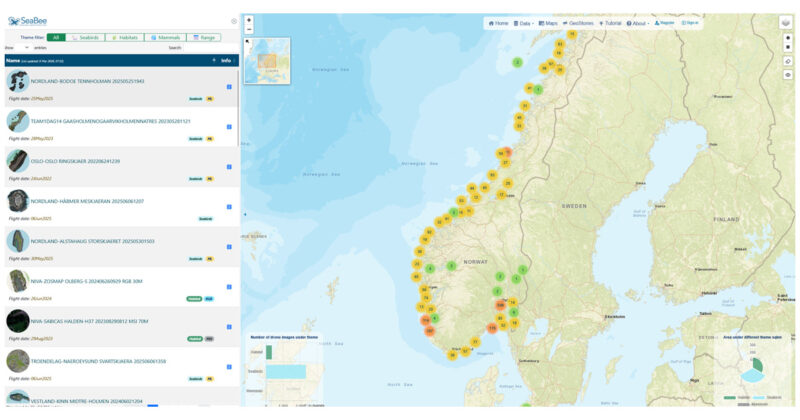
Task: Click the Sign in link
Action: [690, 22]
